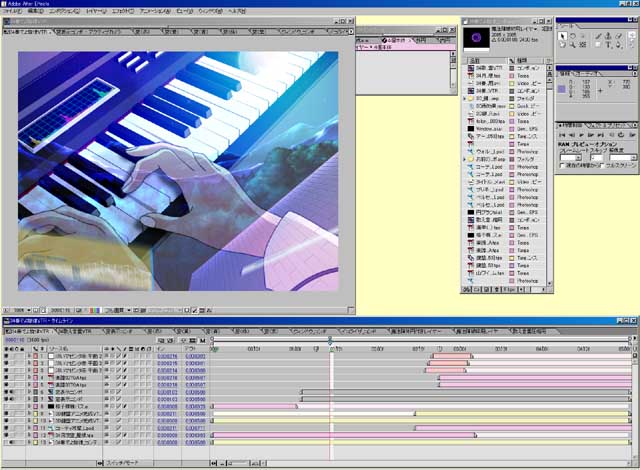Select the Zoom magnifier tool

tap(573, 45)
